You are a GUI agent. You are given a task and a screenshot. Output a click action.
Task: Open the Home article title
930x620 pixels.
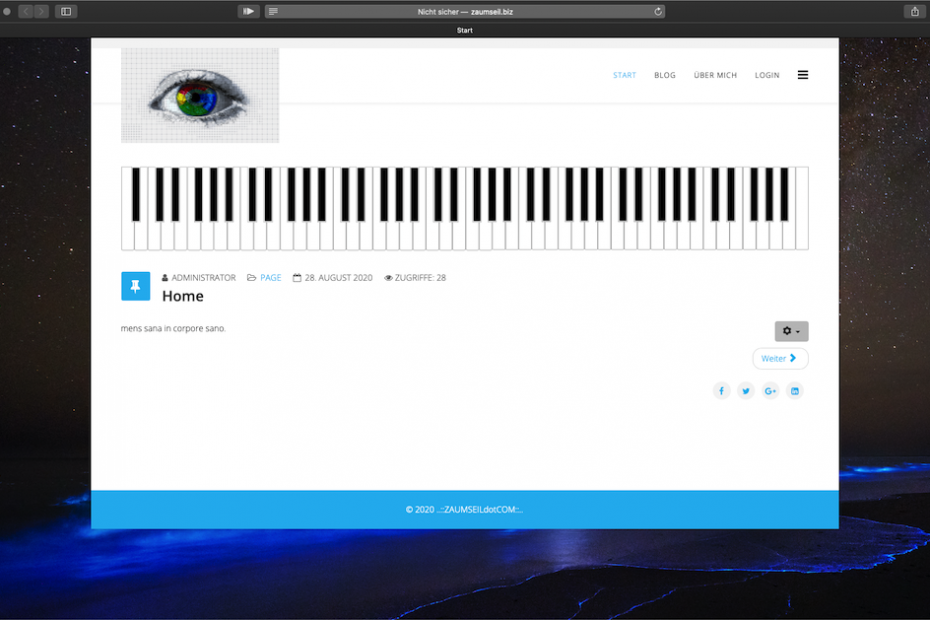pos(183,296)
